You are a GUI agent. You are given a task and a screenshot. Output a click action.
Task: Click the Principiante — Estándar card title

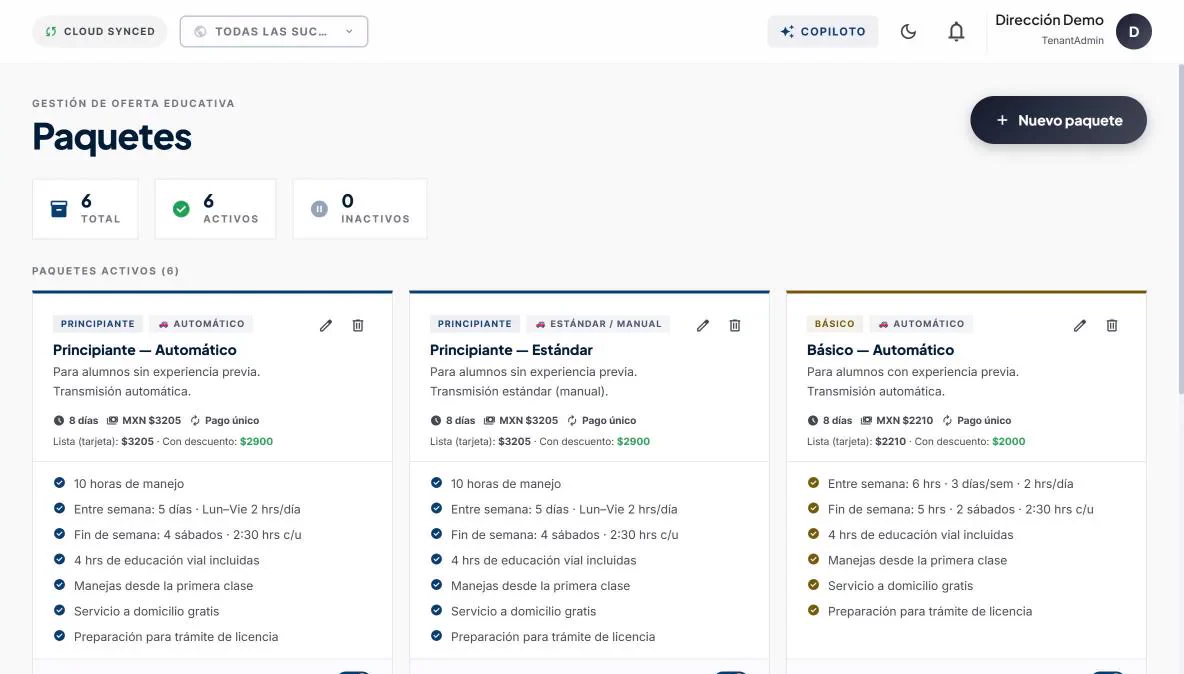click(x=511, y=350)
